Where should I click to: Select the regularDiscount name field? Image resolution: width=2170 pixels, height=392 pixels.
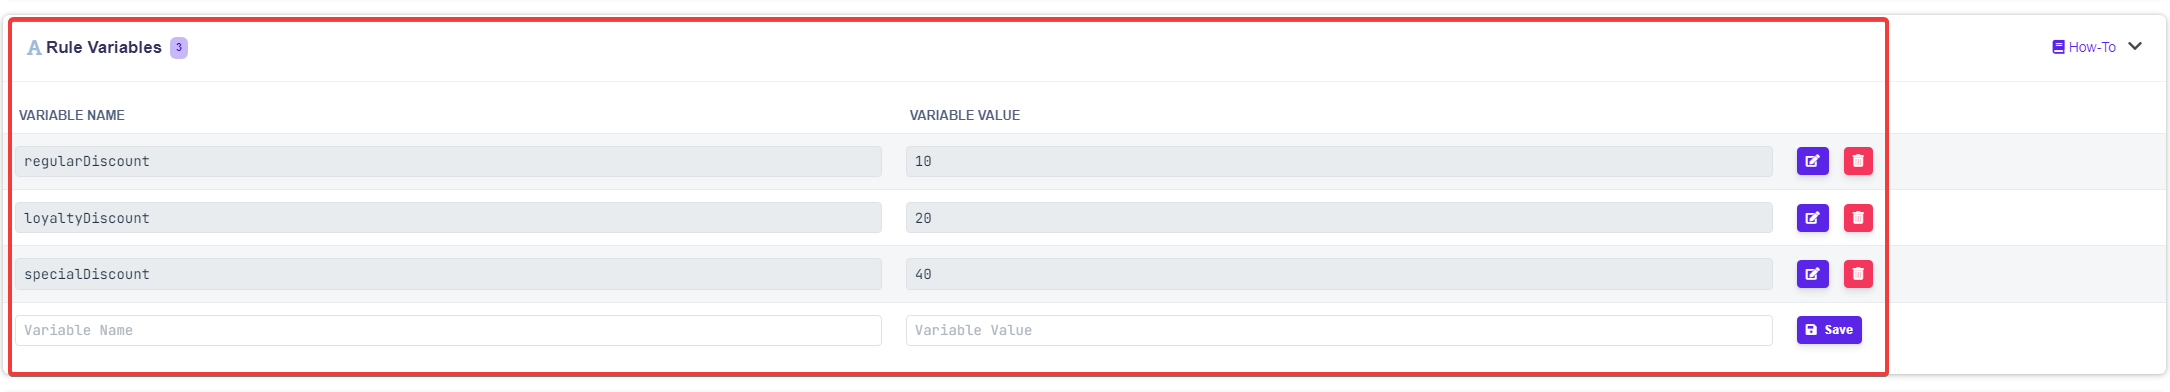point(448,161)
